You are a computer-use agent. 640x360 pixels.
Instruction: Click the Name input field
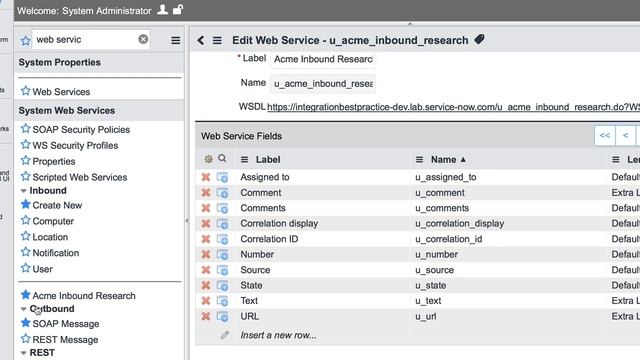coord(323,84)
